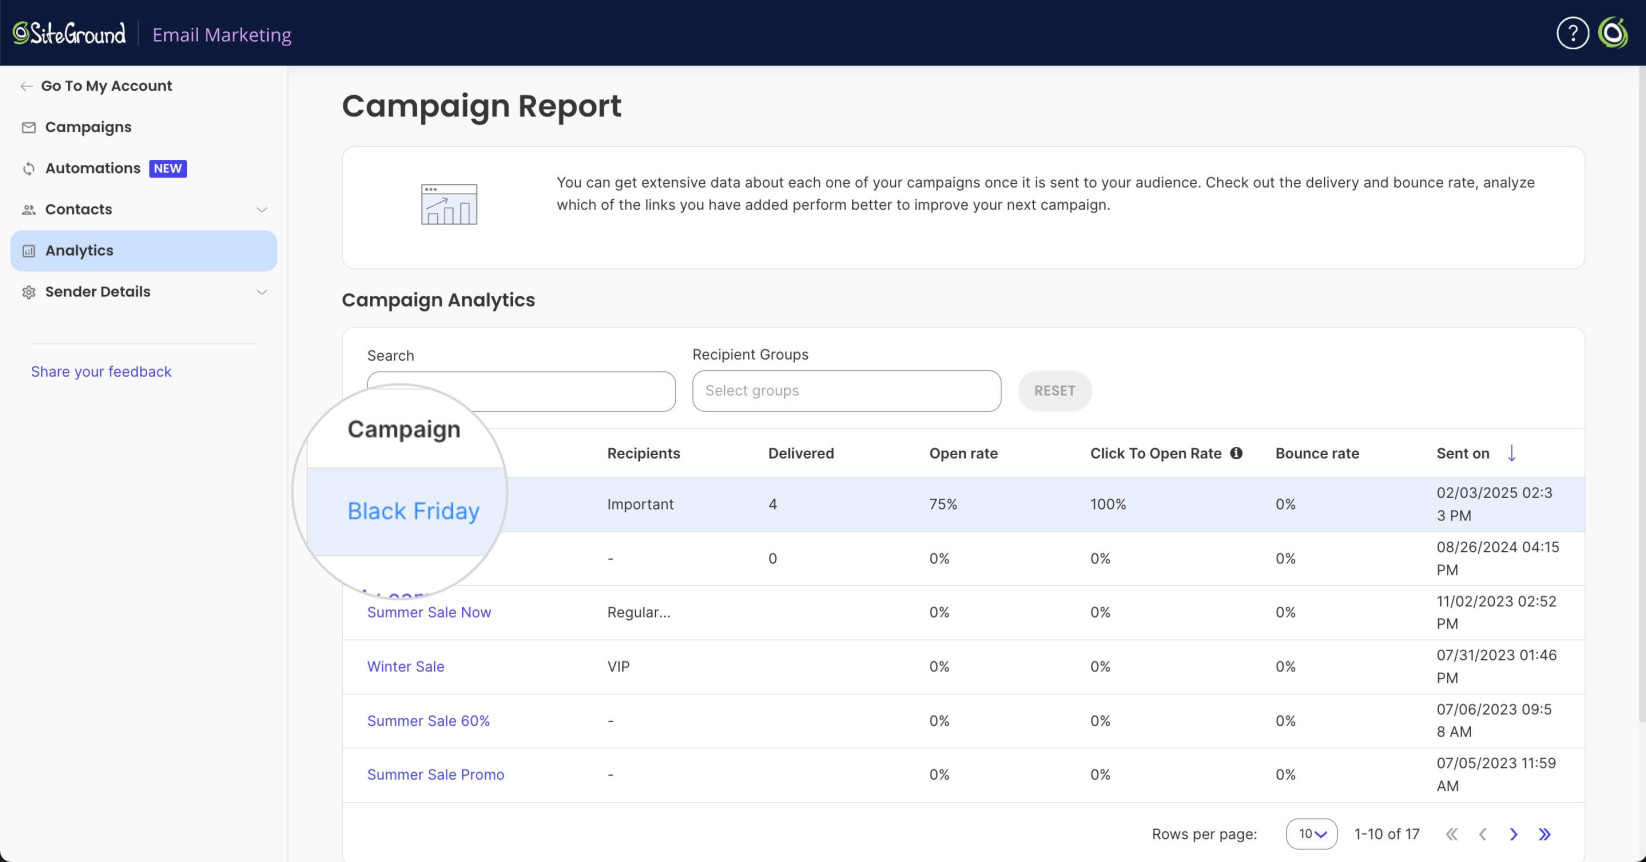This screenshot has height=862, width=1646.
Task: Select Analytics in the sidebar
Action: pos(143,251)
